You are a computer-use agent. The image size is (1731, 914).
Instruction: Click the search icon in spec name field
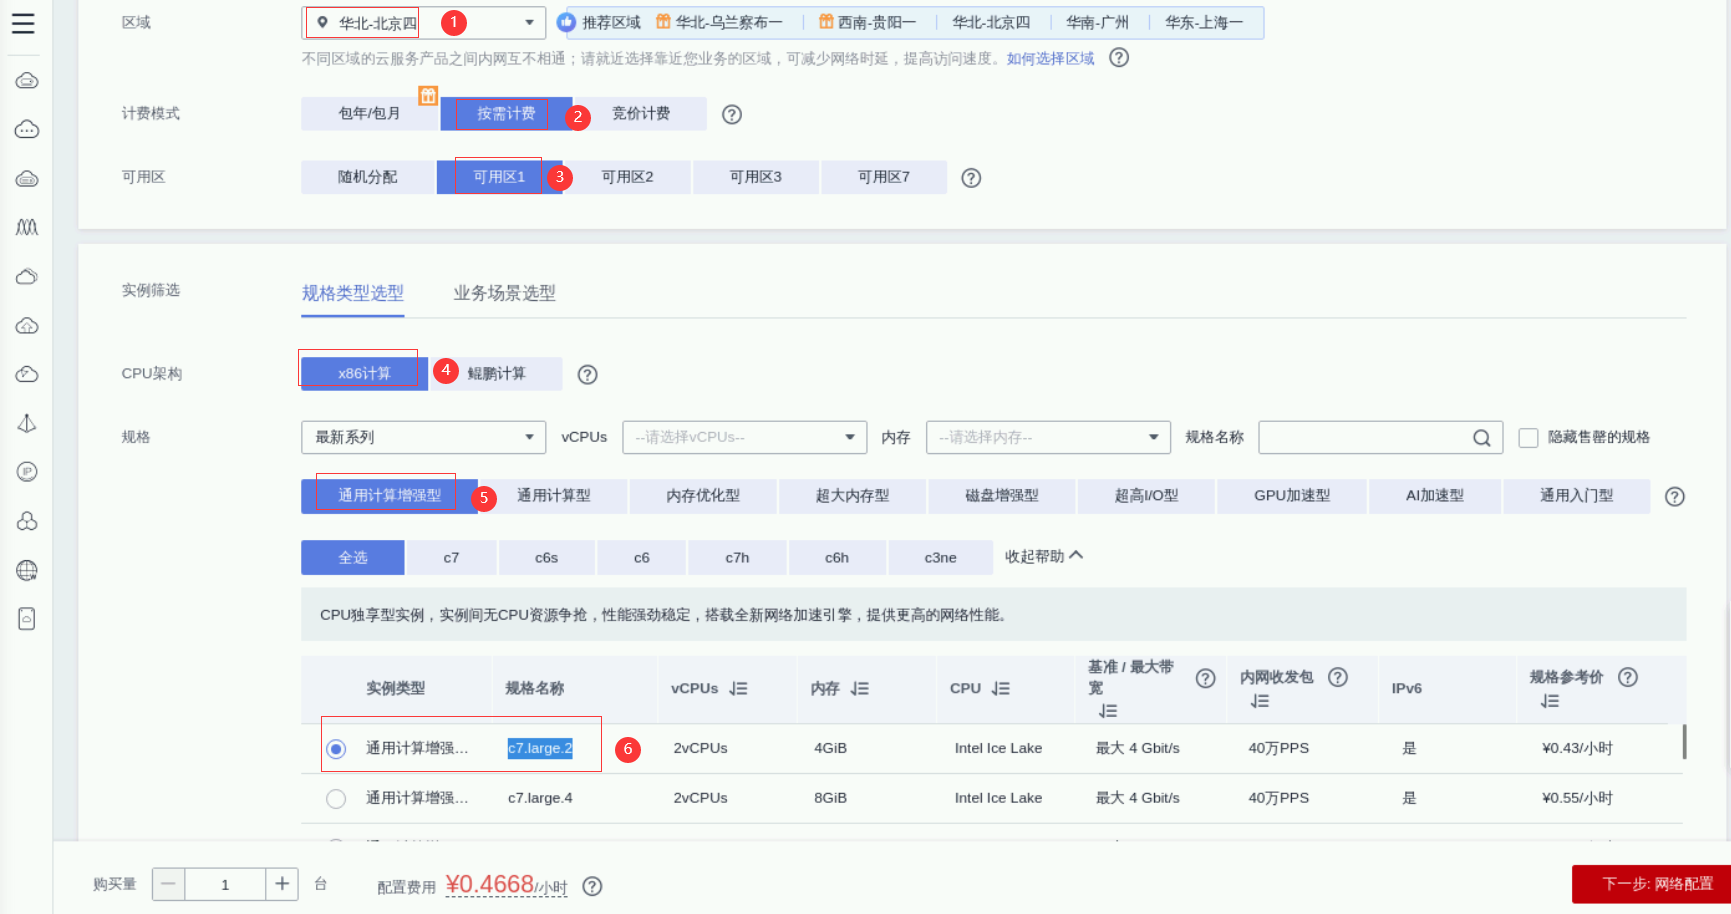[1482, 438]
